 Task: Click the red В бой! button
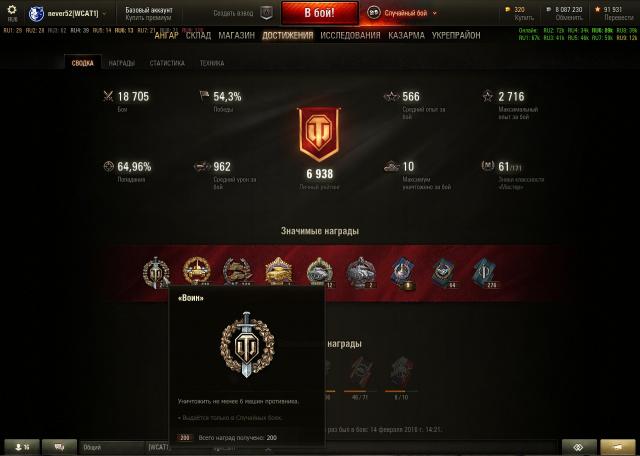tap(320, 13)
